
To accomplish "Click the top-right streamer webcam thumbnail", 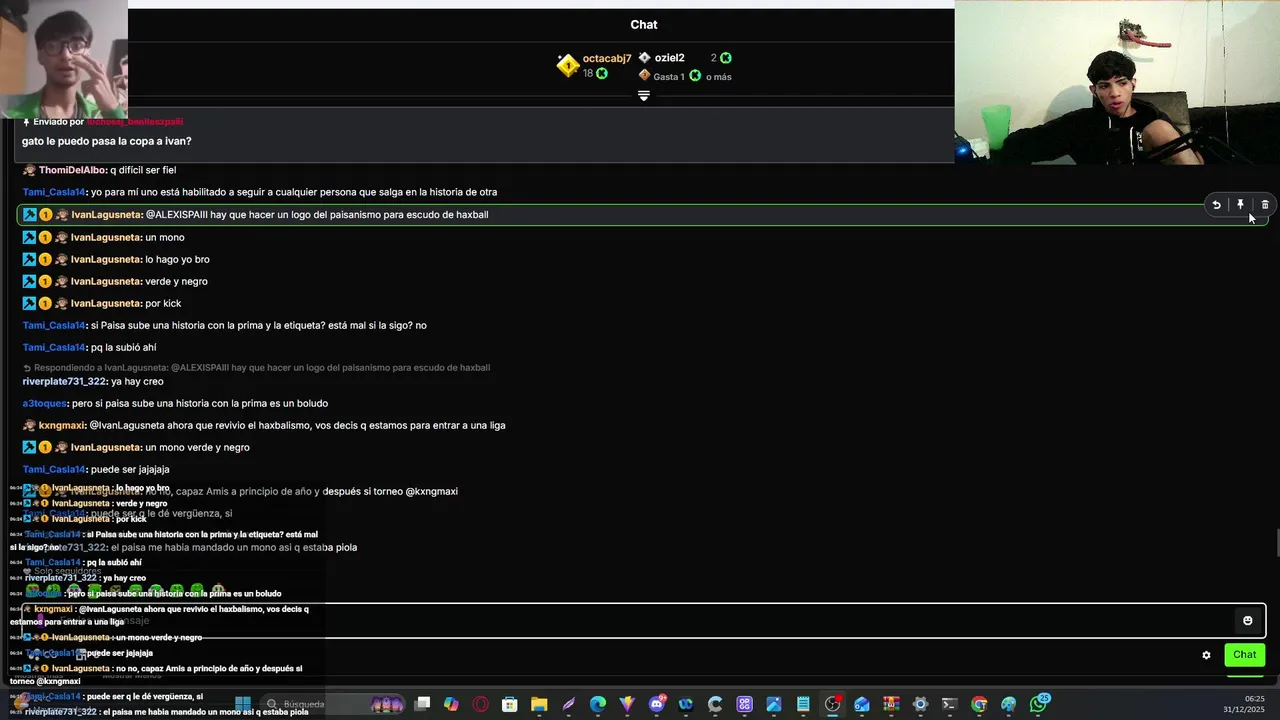I will coord(1117,82).
